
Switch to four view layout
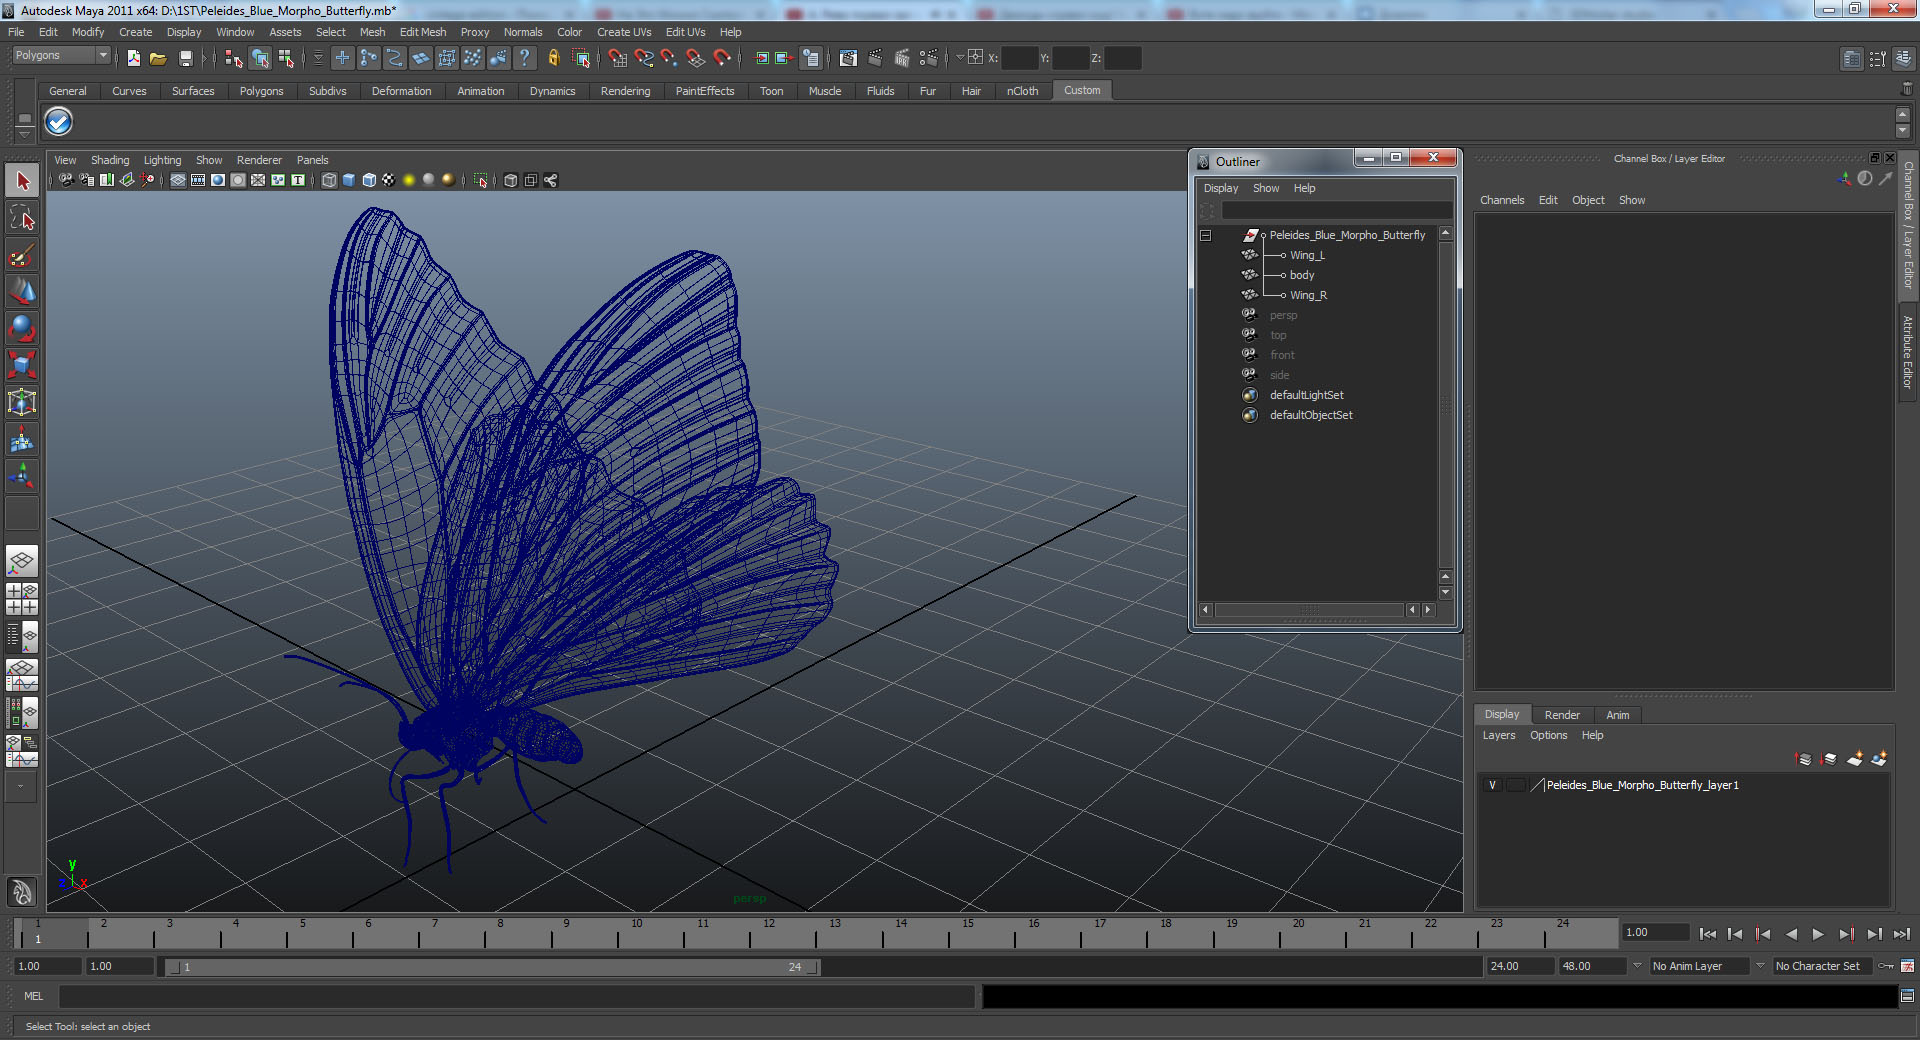[22, 598]
